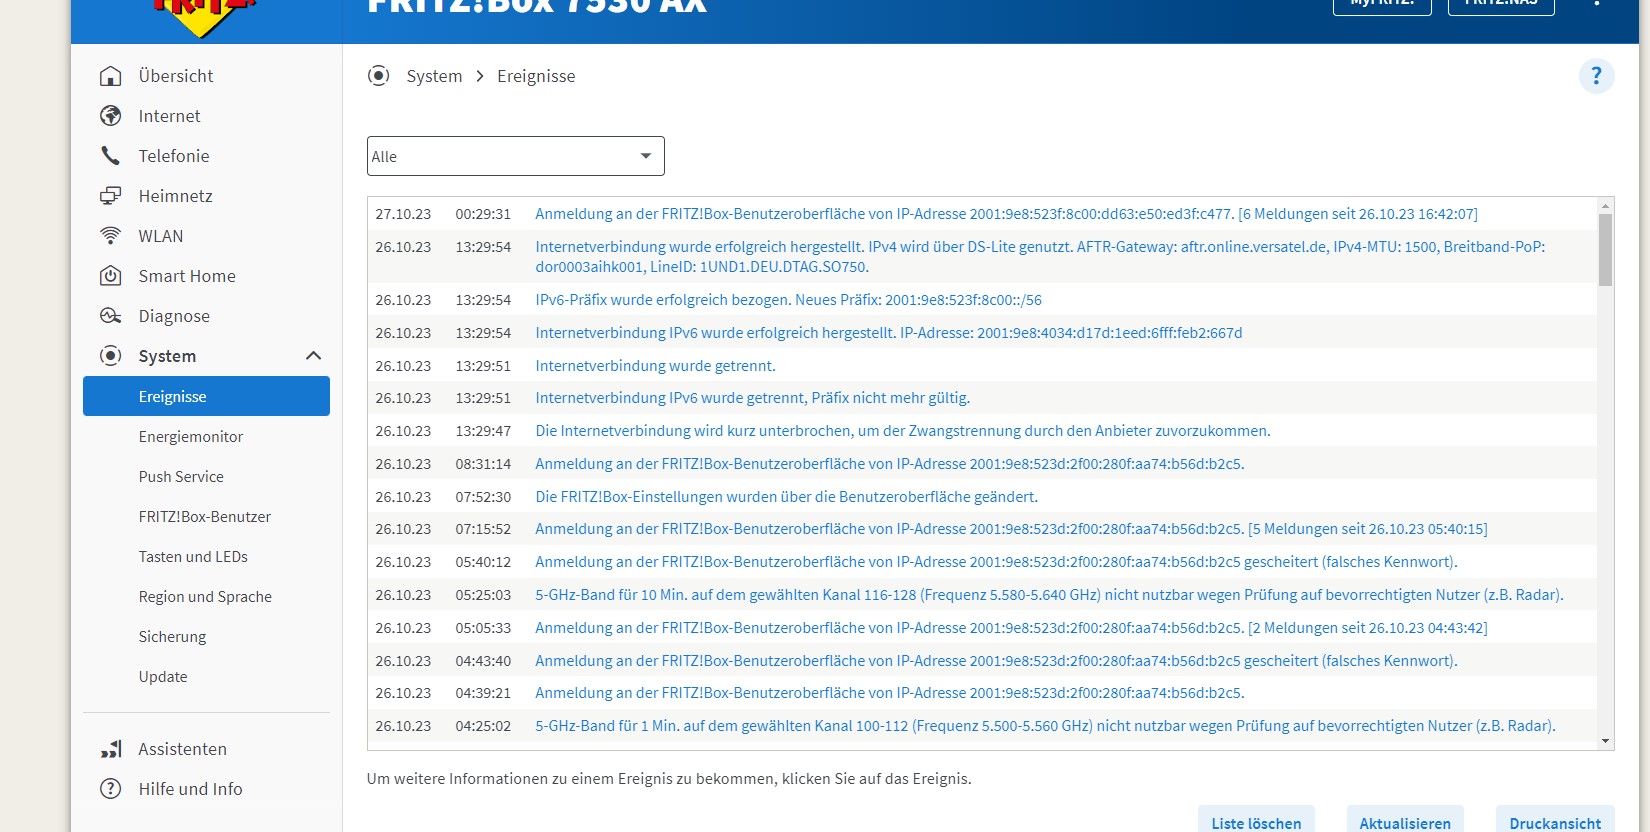Open Tasten und LEDs submenu item
Image resolution: width=1650 pixels, height=832 pixels.
click(193, 557)
